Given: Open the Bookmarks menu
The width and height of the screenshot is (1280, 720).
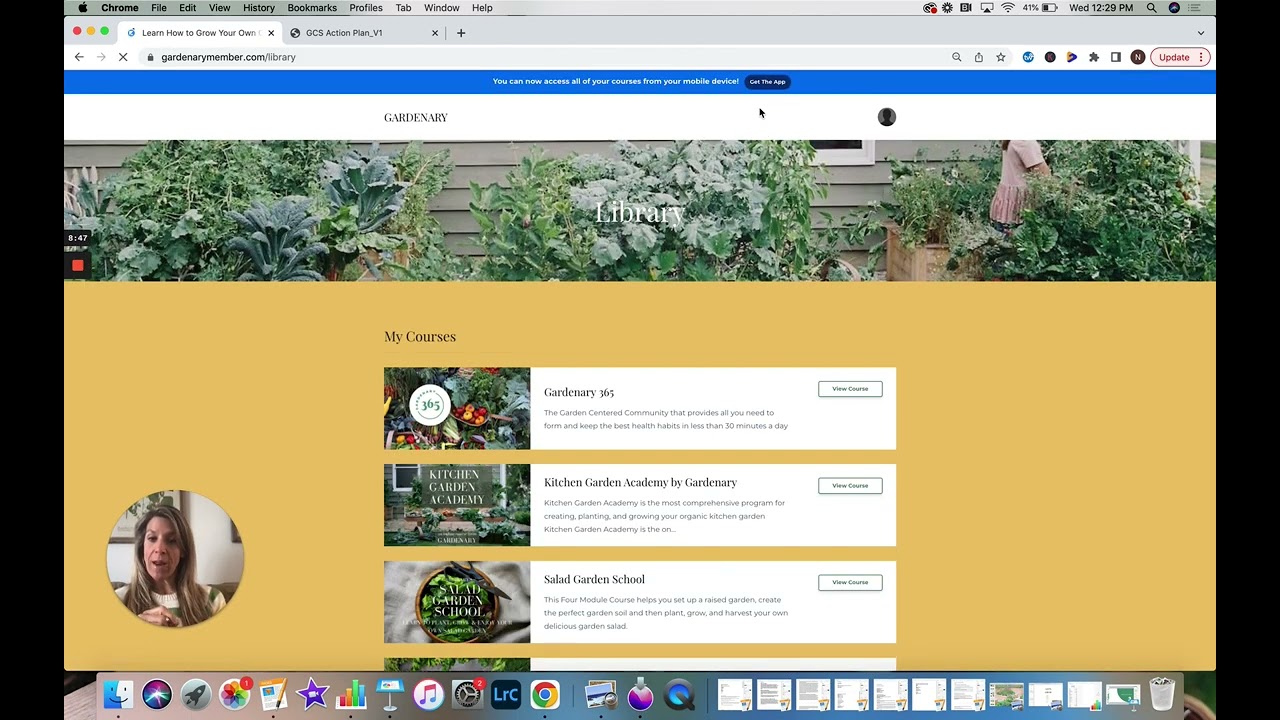Looking at the screenshot, I should 312,8.
